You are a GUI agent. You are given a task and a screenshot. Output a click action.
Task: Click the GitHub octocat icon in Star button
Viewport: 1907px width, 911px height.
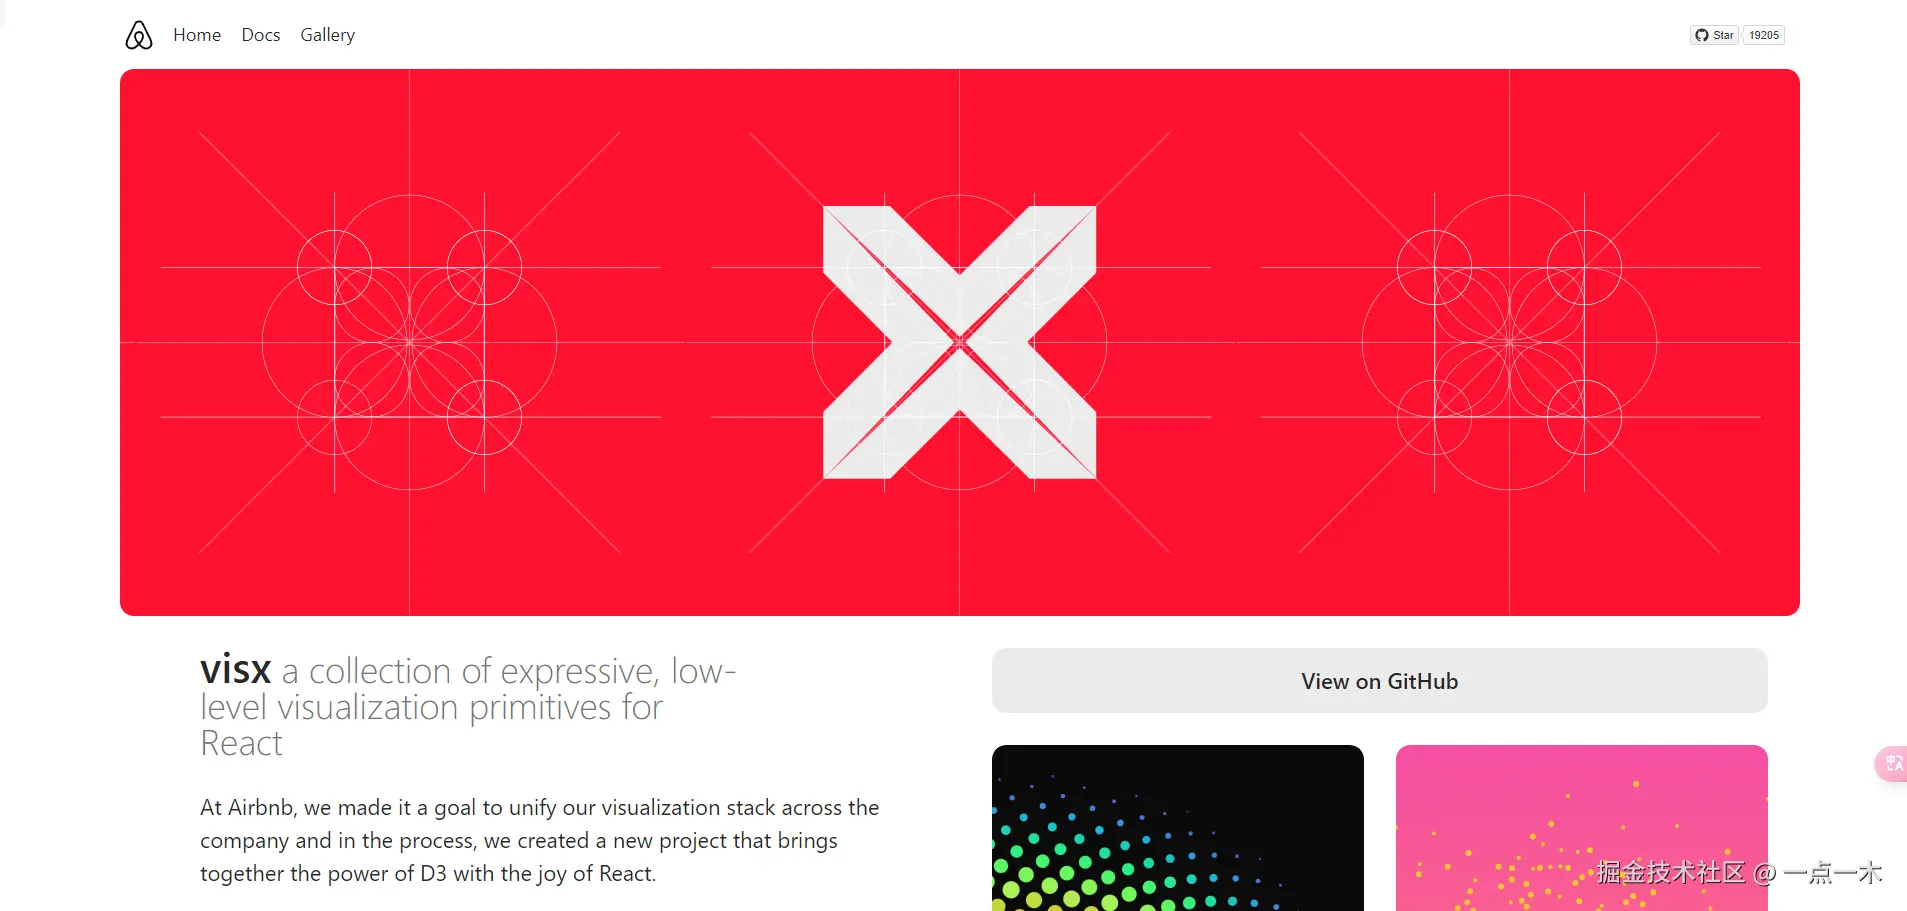[1702, 35]
